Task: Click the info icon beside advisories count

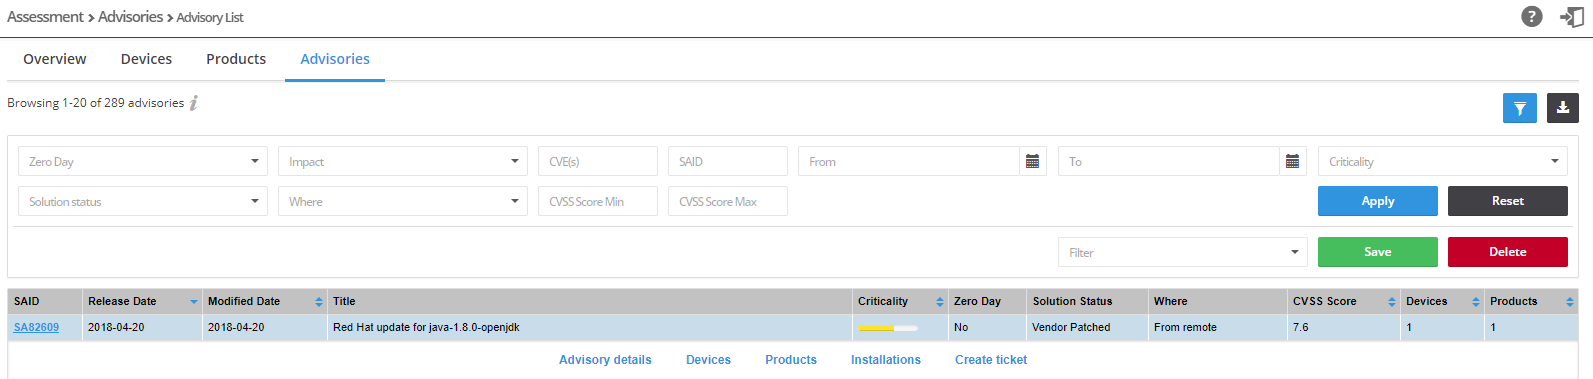Action: point(194,103)
